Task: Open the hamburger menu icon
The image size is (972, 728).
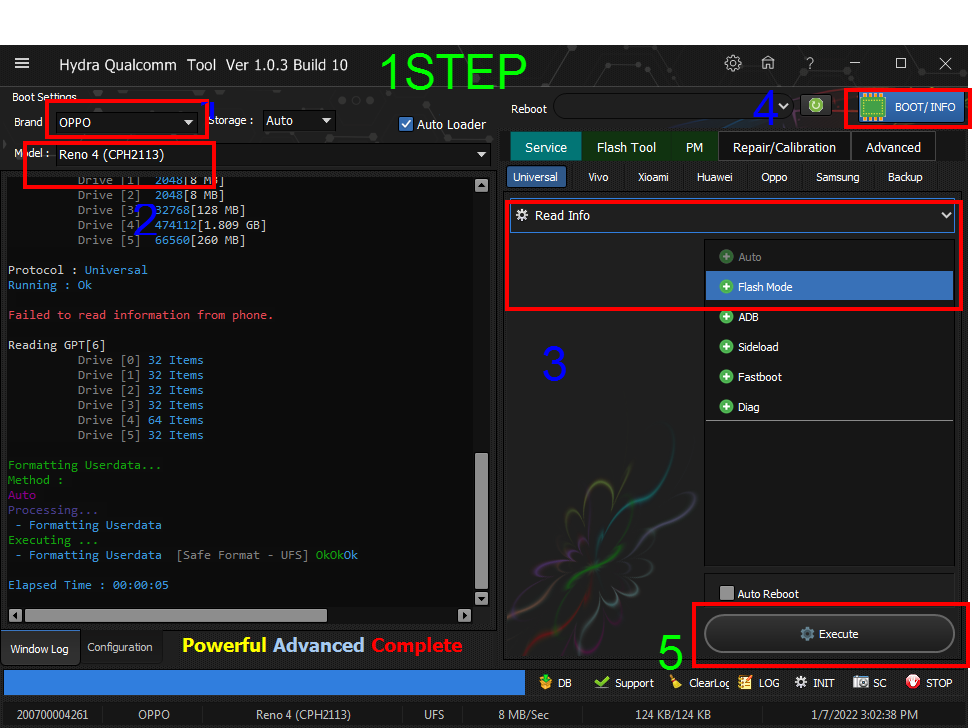Action: (22, 63)
